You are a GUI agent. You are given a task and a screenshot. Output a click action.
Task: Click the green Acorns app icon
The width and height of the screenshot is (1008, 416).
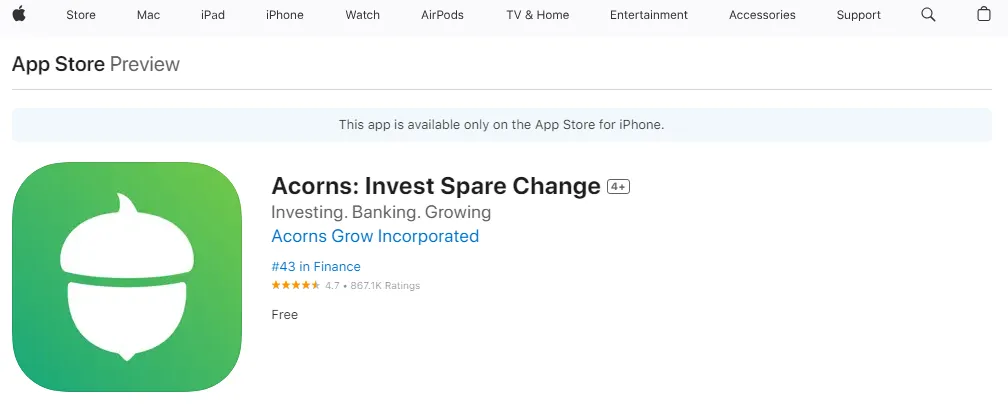127,276
